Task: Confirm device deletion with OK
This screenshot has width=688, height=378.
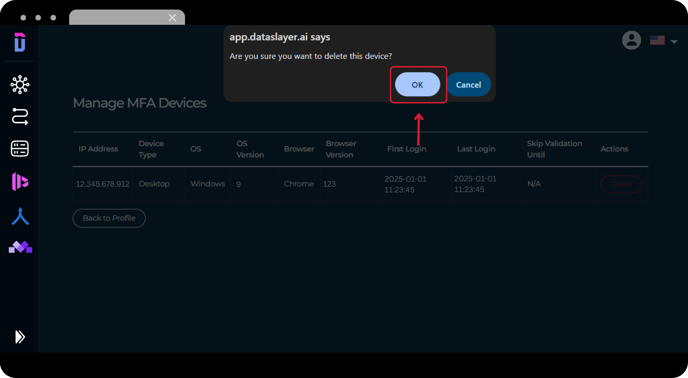Action: (x=417, y=84)
